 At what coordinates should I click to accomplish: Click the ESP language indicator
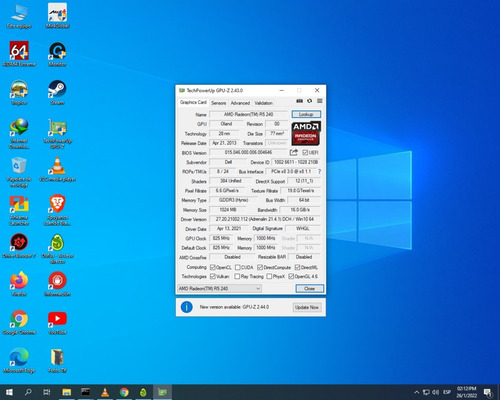click(447, 392)
